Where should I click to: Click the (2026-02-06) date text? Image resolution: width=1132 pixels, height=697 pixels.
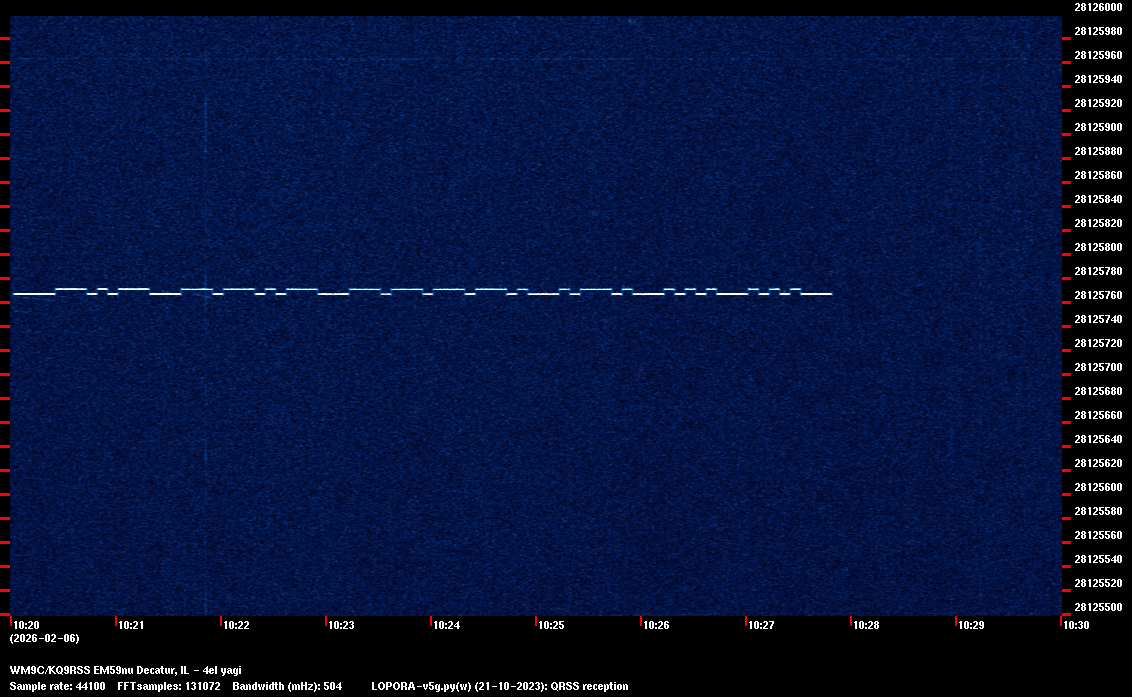click(44, 638)
